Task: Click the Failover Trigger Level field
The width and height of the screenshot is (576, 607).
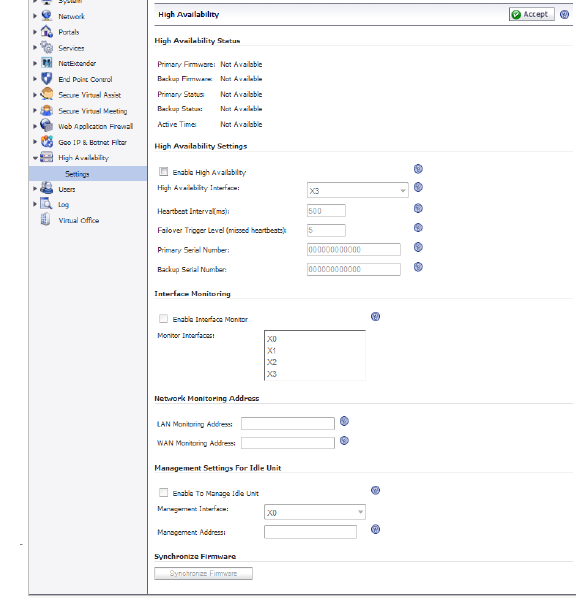Action: 326,230
